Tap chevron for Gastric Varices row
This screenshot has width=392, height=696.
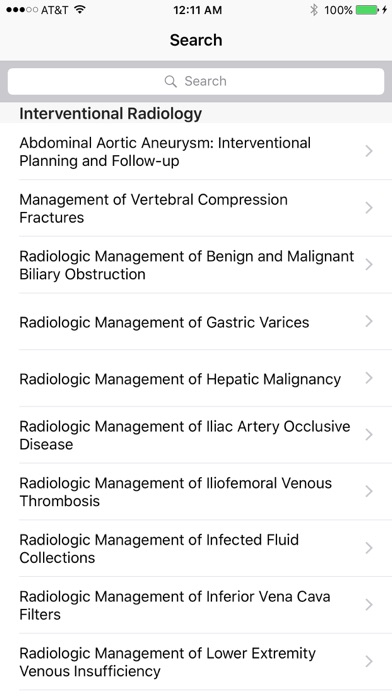pyautogui.click(x=368, y=321)
